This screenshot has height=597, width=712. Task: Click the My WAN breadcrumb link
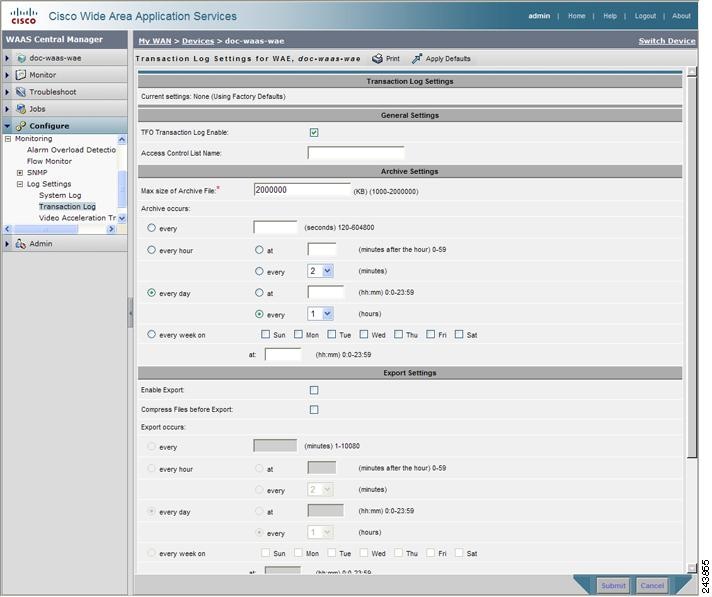pyautogui.click(x=155, y=41)
